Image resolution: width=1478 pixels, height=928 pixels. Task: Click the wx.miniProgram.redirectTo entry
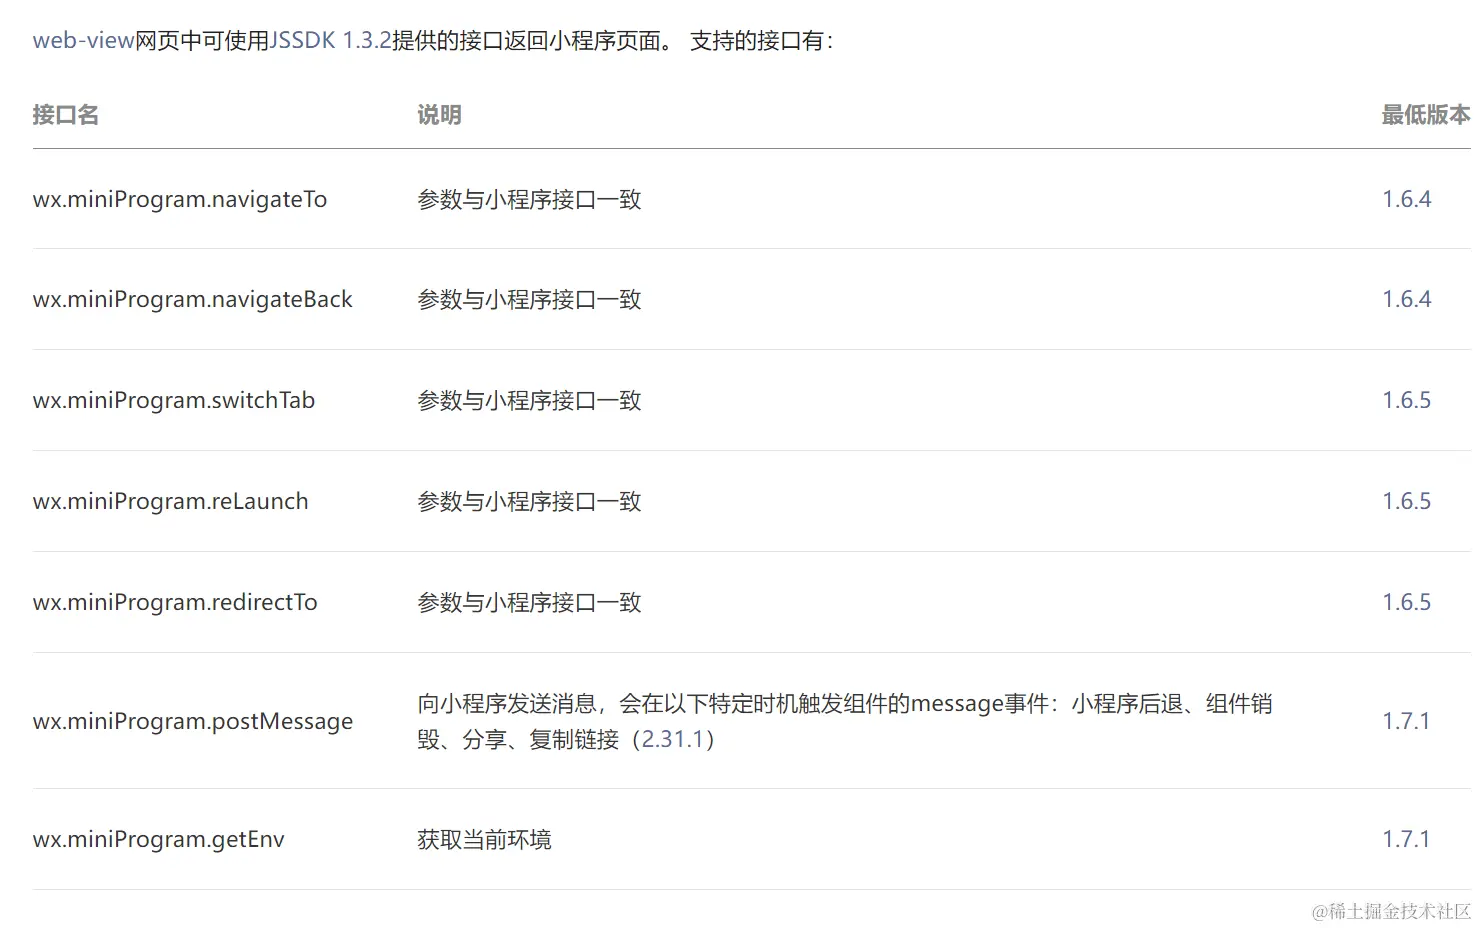coord(175,603)
